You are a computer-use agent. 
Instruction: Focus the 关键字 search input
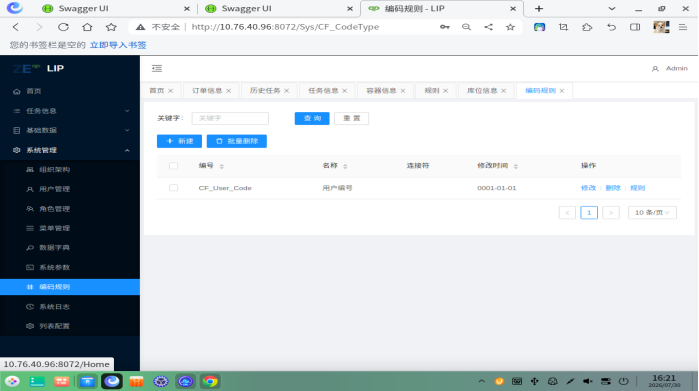230,118
